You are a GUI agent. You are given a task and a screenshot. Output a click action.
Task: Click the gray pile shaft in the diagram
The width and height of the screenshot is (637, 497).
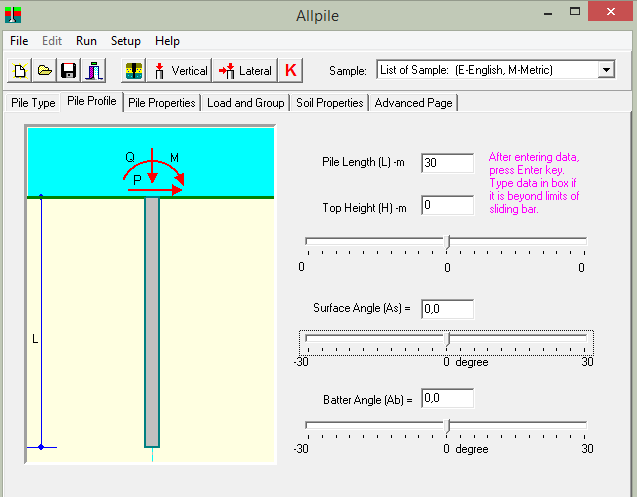(152, 322)
